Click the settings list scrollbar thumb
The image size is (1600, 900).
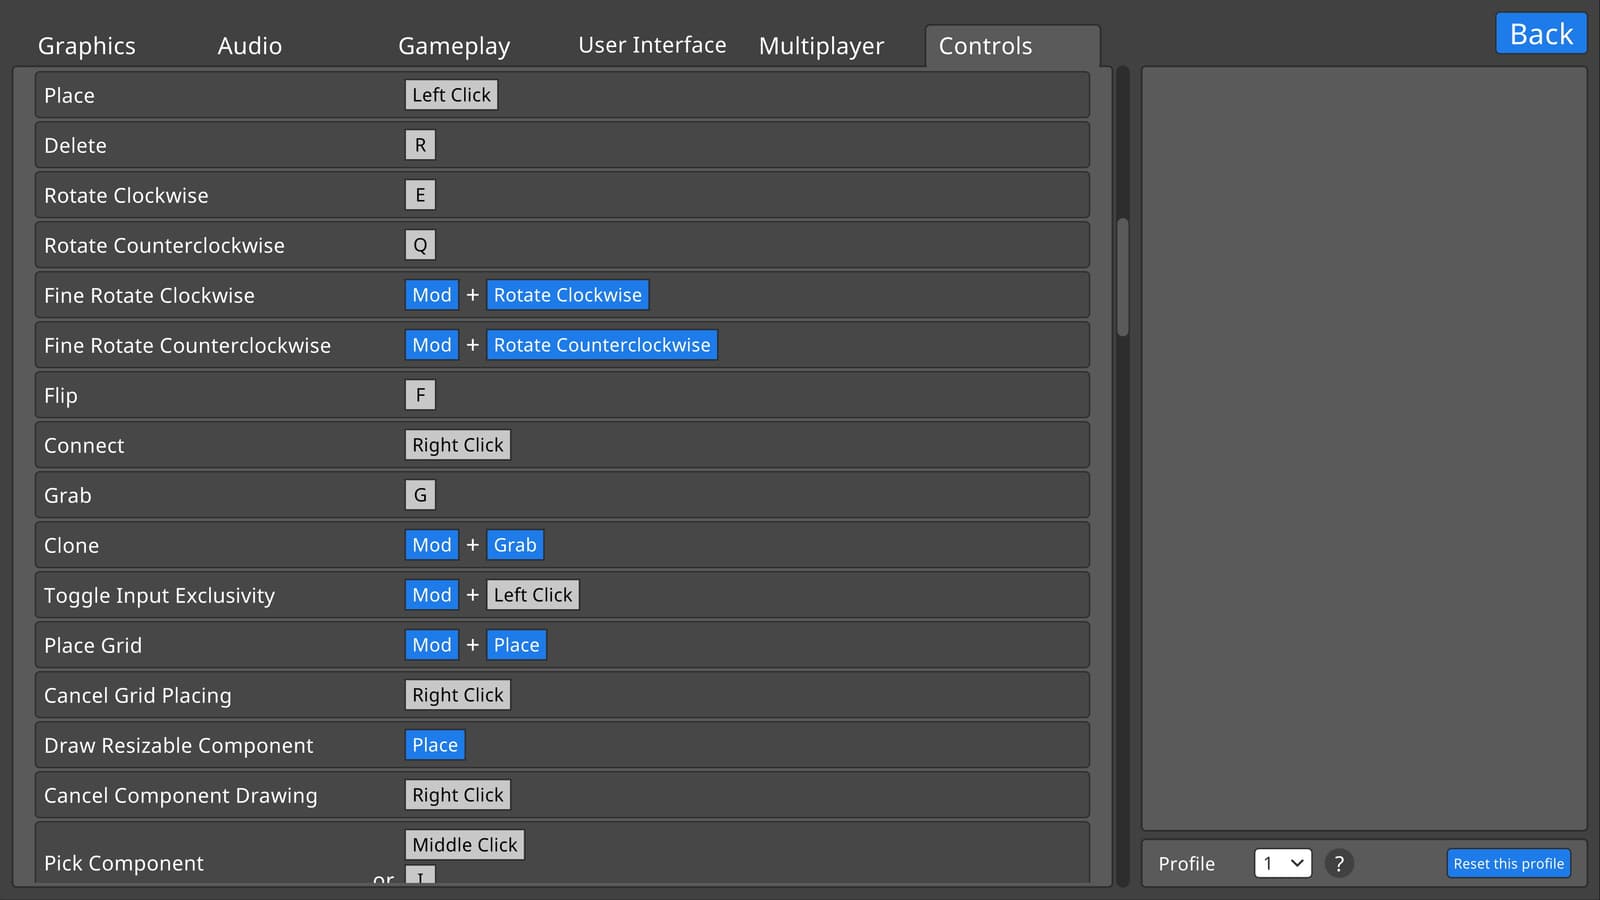point(1123,277)
